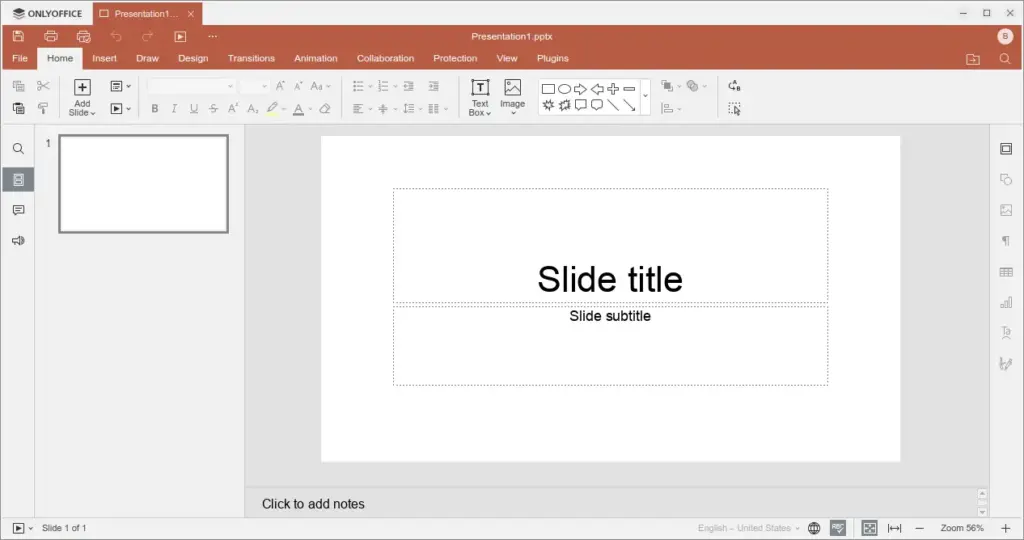Screen dimensions: 1024x540
Task: Switch to the Design tab
Action: 193,58
